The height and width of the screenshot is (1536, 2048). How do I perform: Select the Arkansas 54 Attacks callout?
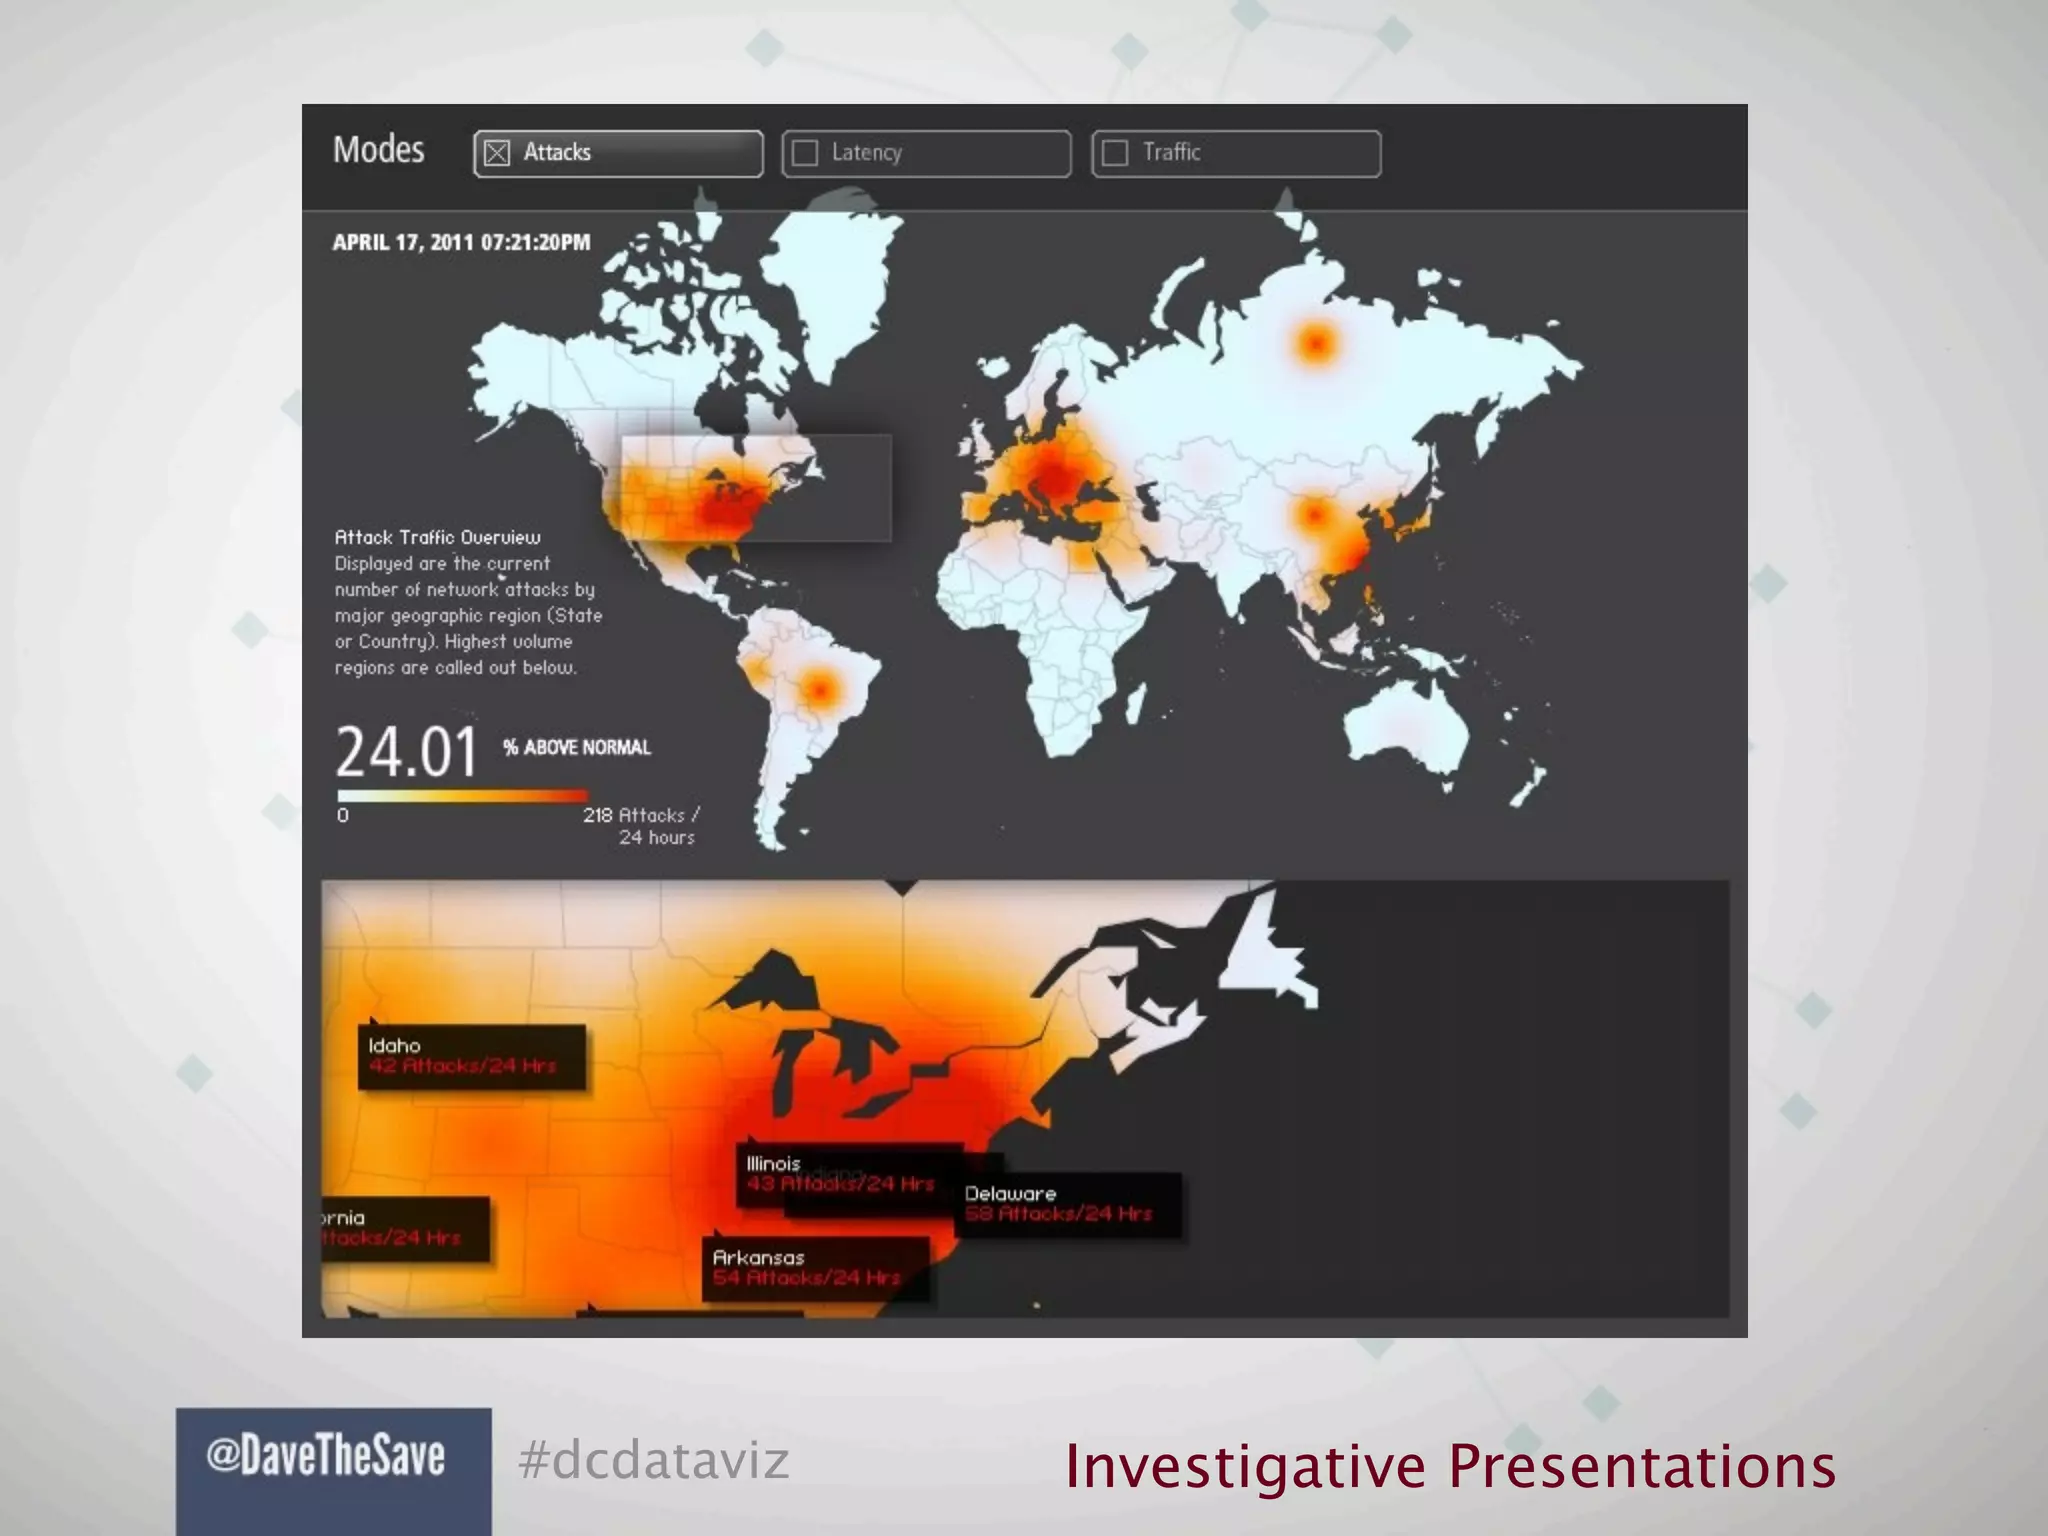pos(816,1269)
